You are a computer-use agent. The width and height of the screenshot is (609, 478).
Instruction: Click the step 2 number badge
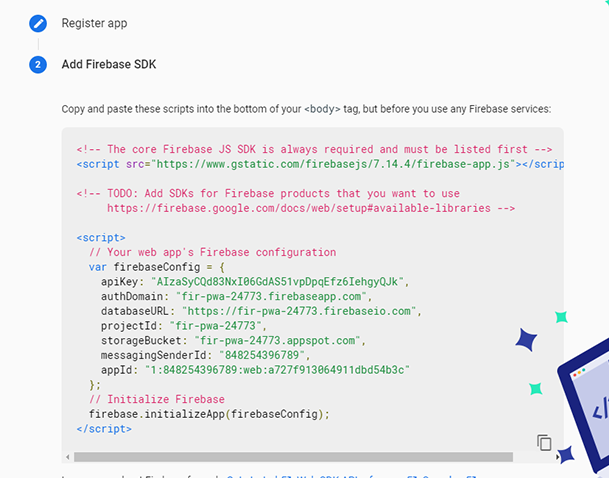click(x=38, y=65)
